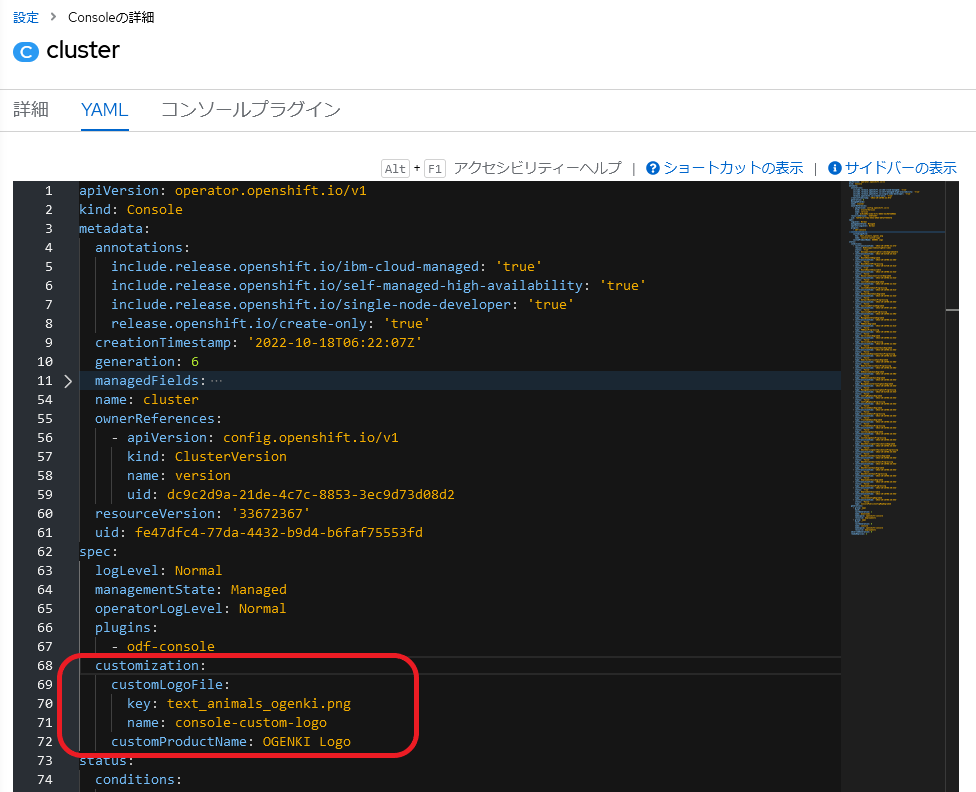Click the resourceVersion value '33672367'
The width and height of the screenshot is (976, 792).
tap(270, 514)
